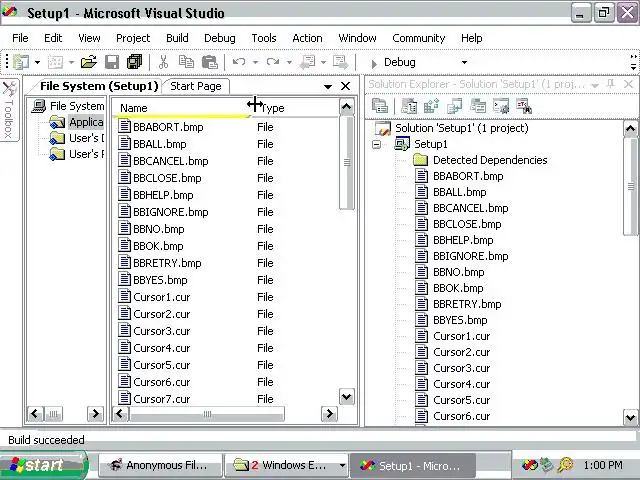Click the Redo toolbar icon

tap(273, 62)
